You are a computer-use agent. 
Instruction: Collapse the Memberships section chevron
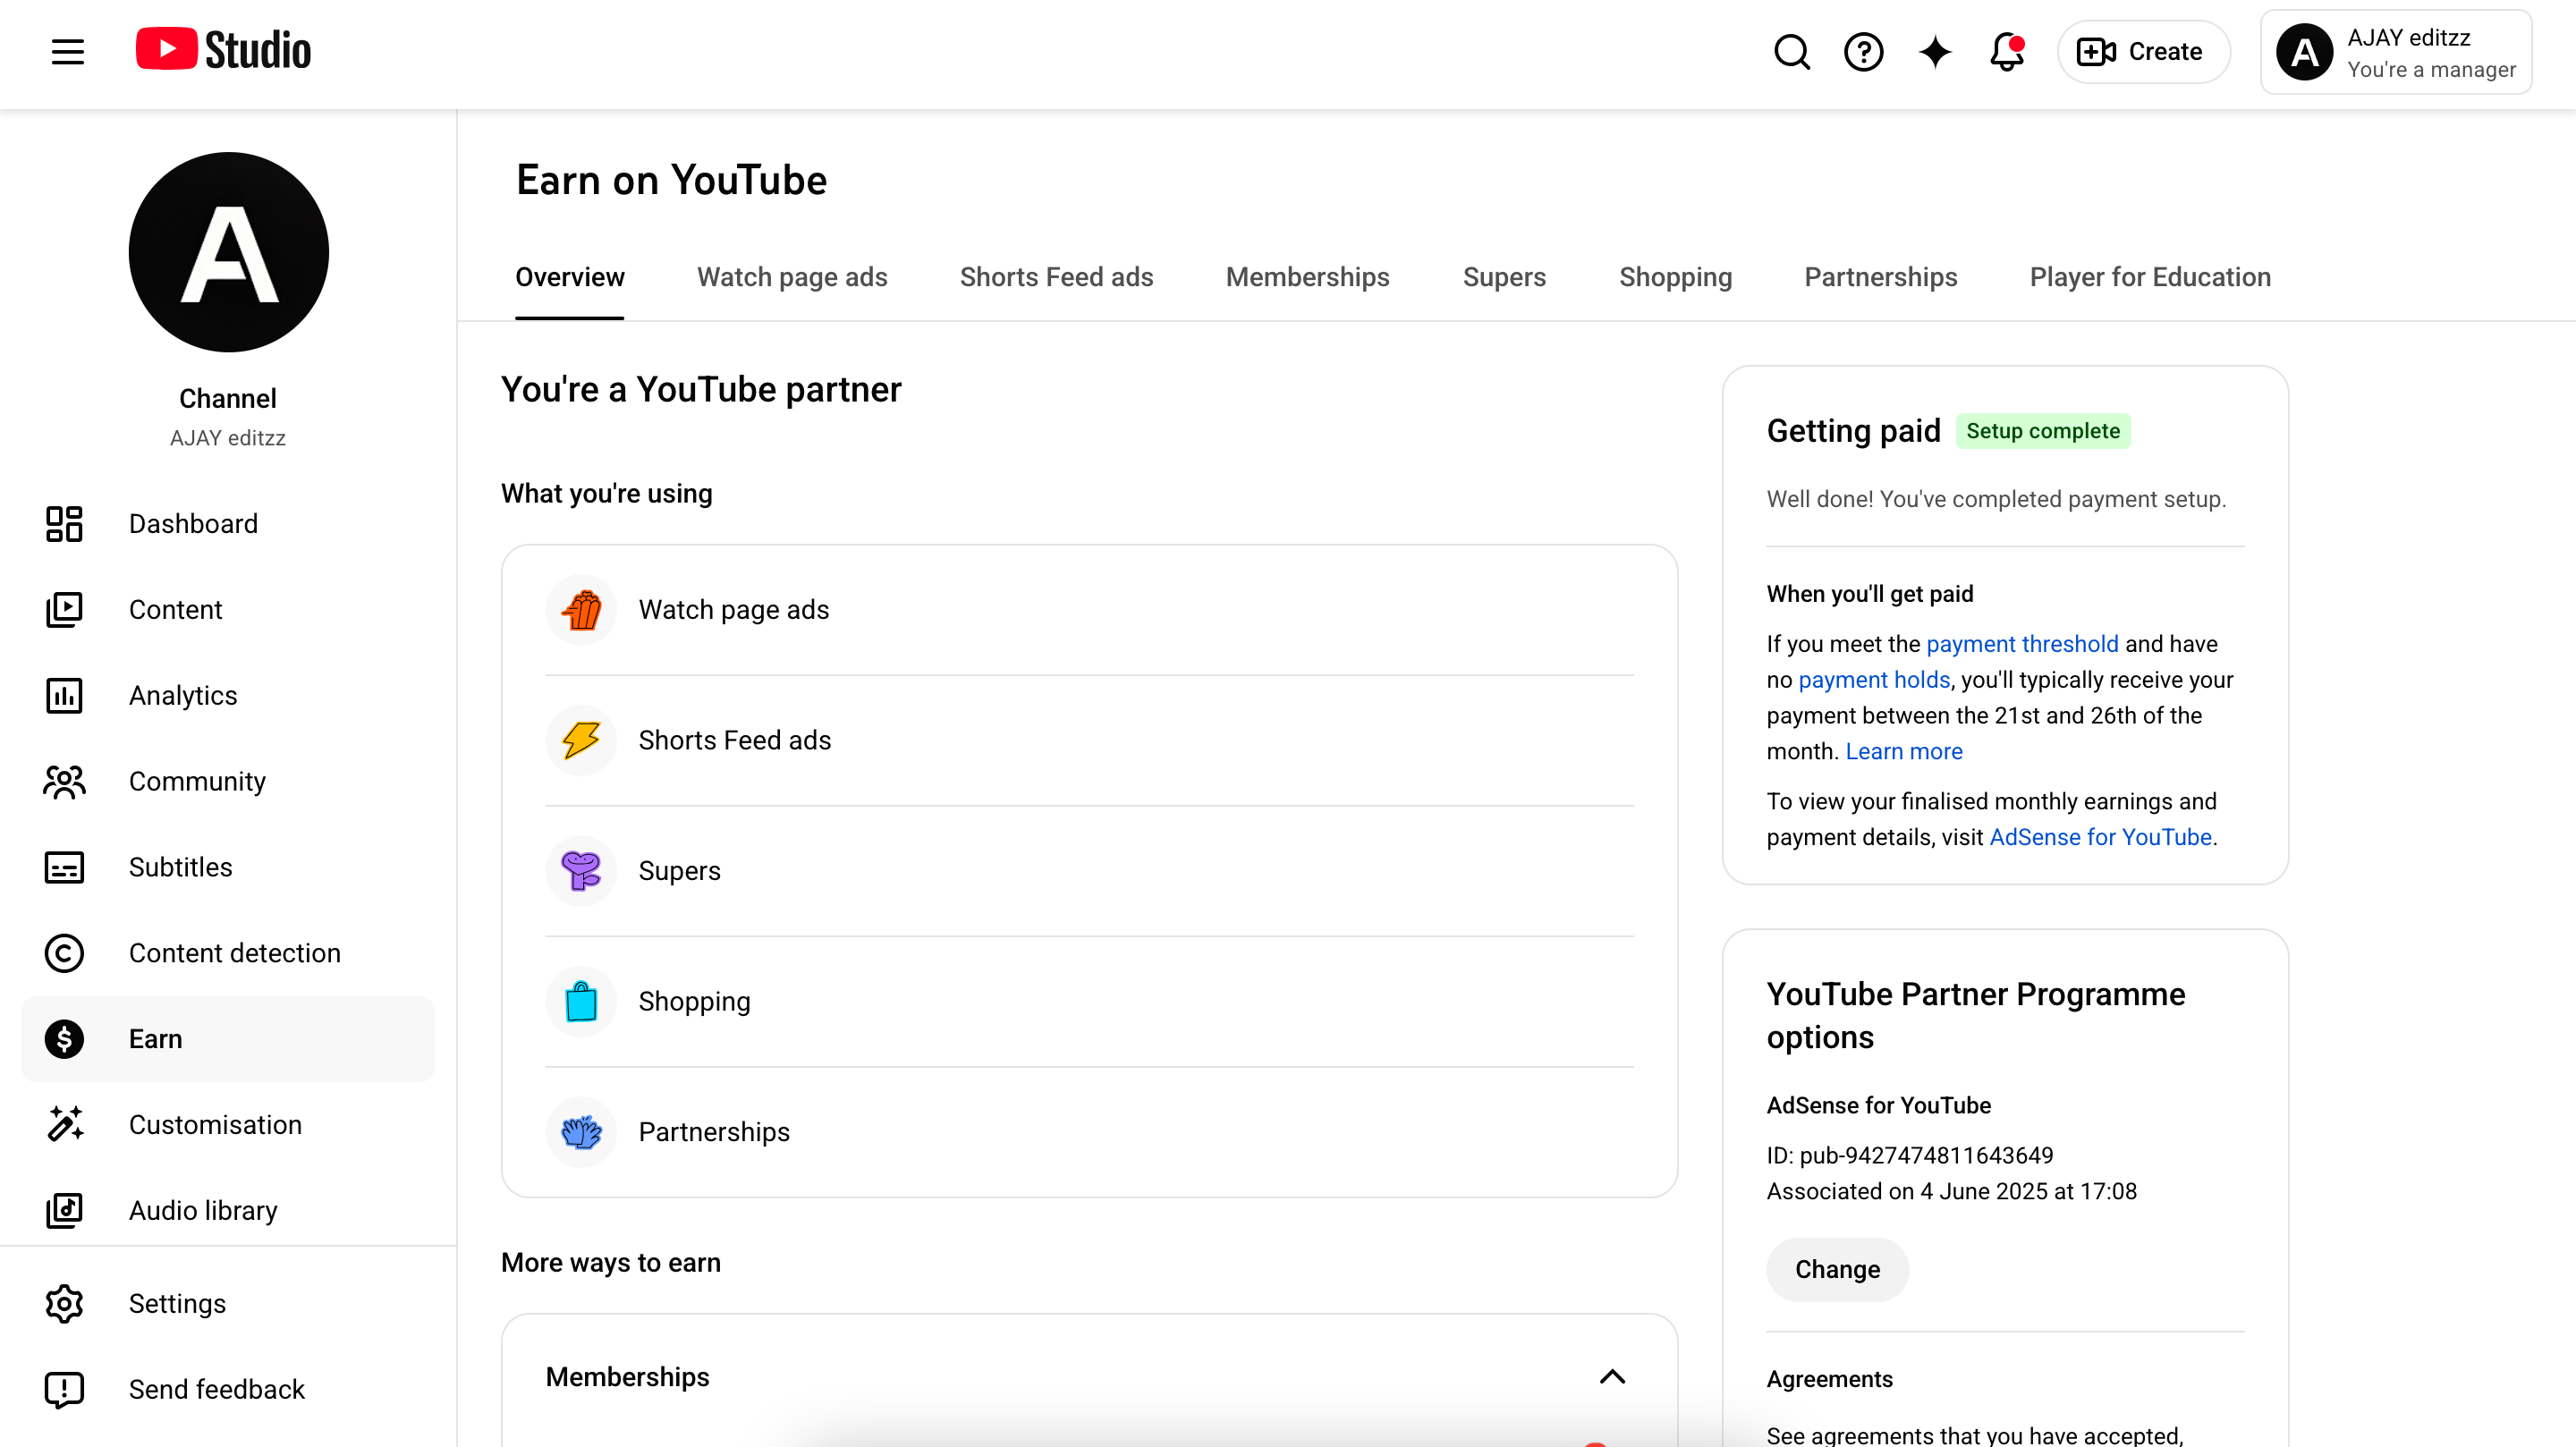click(1612, 1377)
